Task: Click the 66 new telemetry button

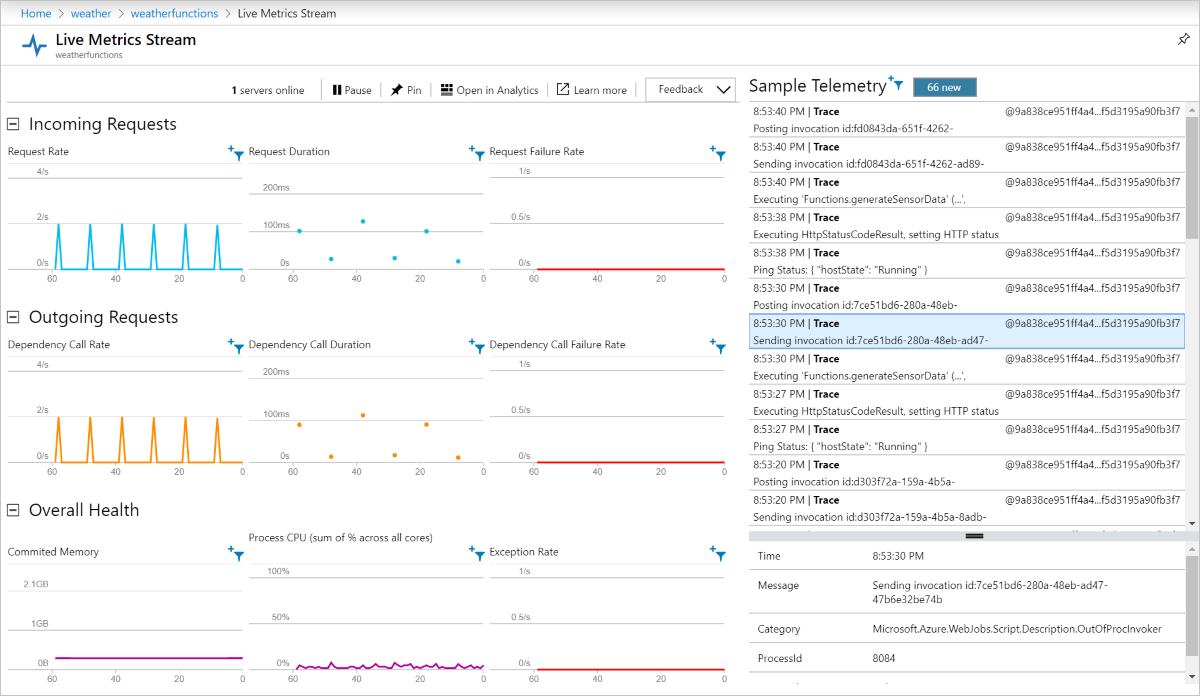Action: click(x=944, y=87)
